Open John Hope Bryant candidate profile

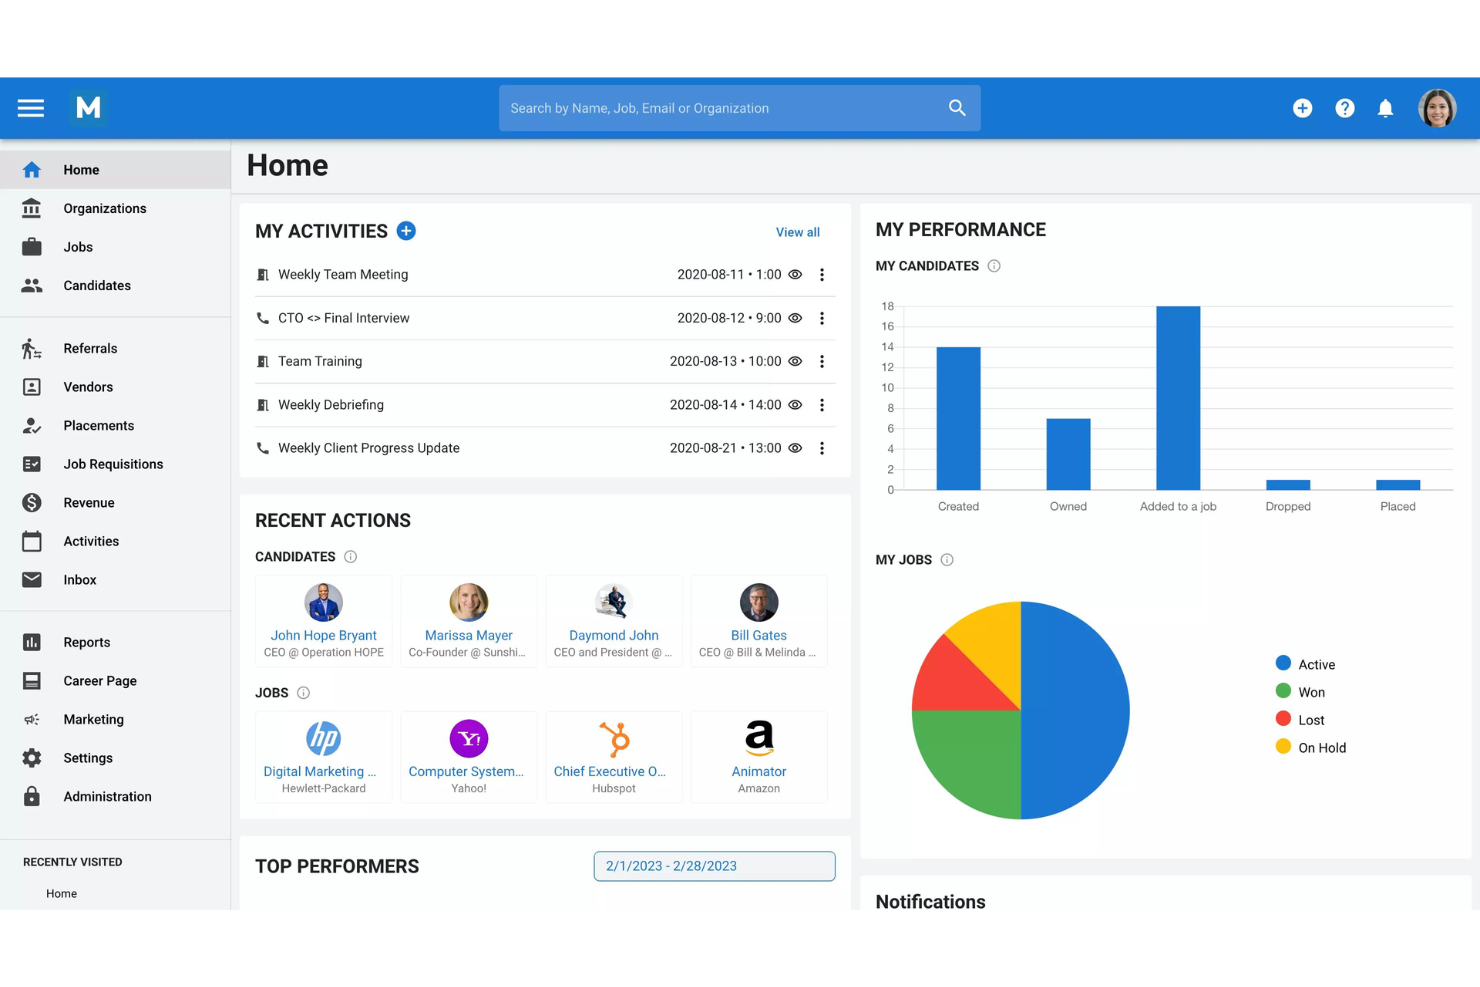pyautogui.click(x=323, y=635)
